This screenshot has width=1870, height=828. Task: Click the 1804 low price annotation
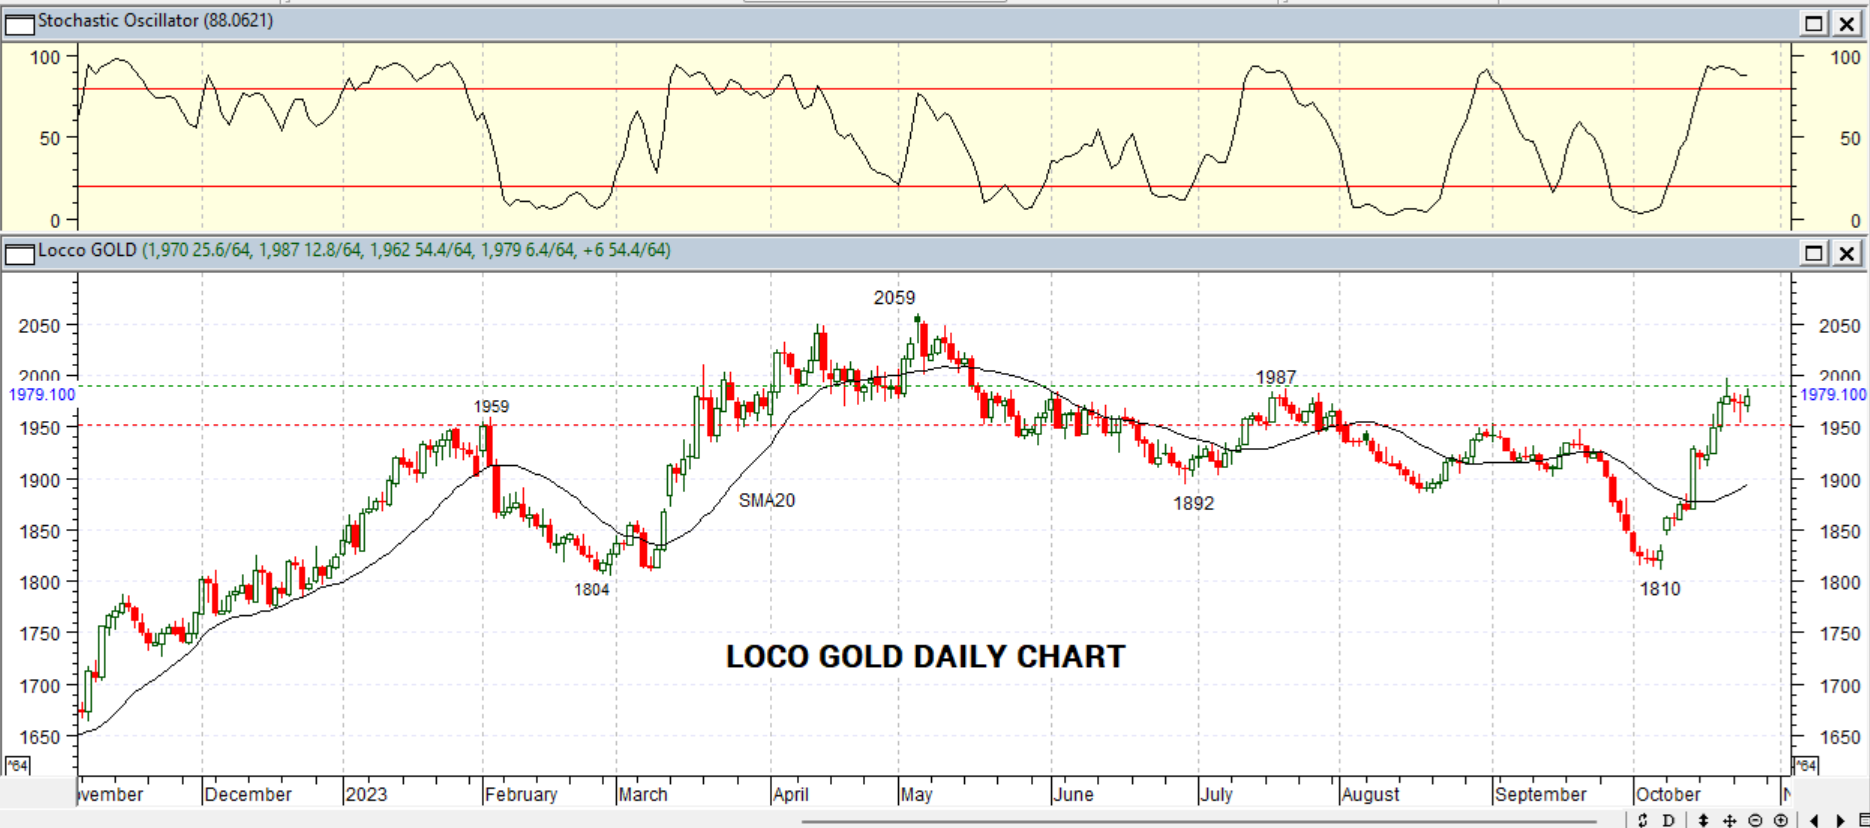click(592, 590)
